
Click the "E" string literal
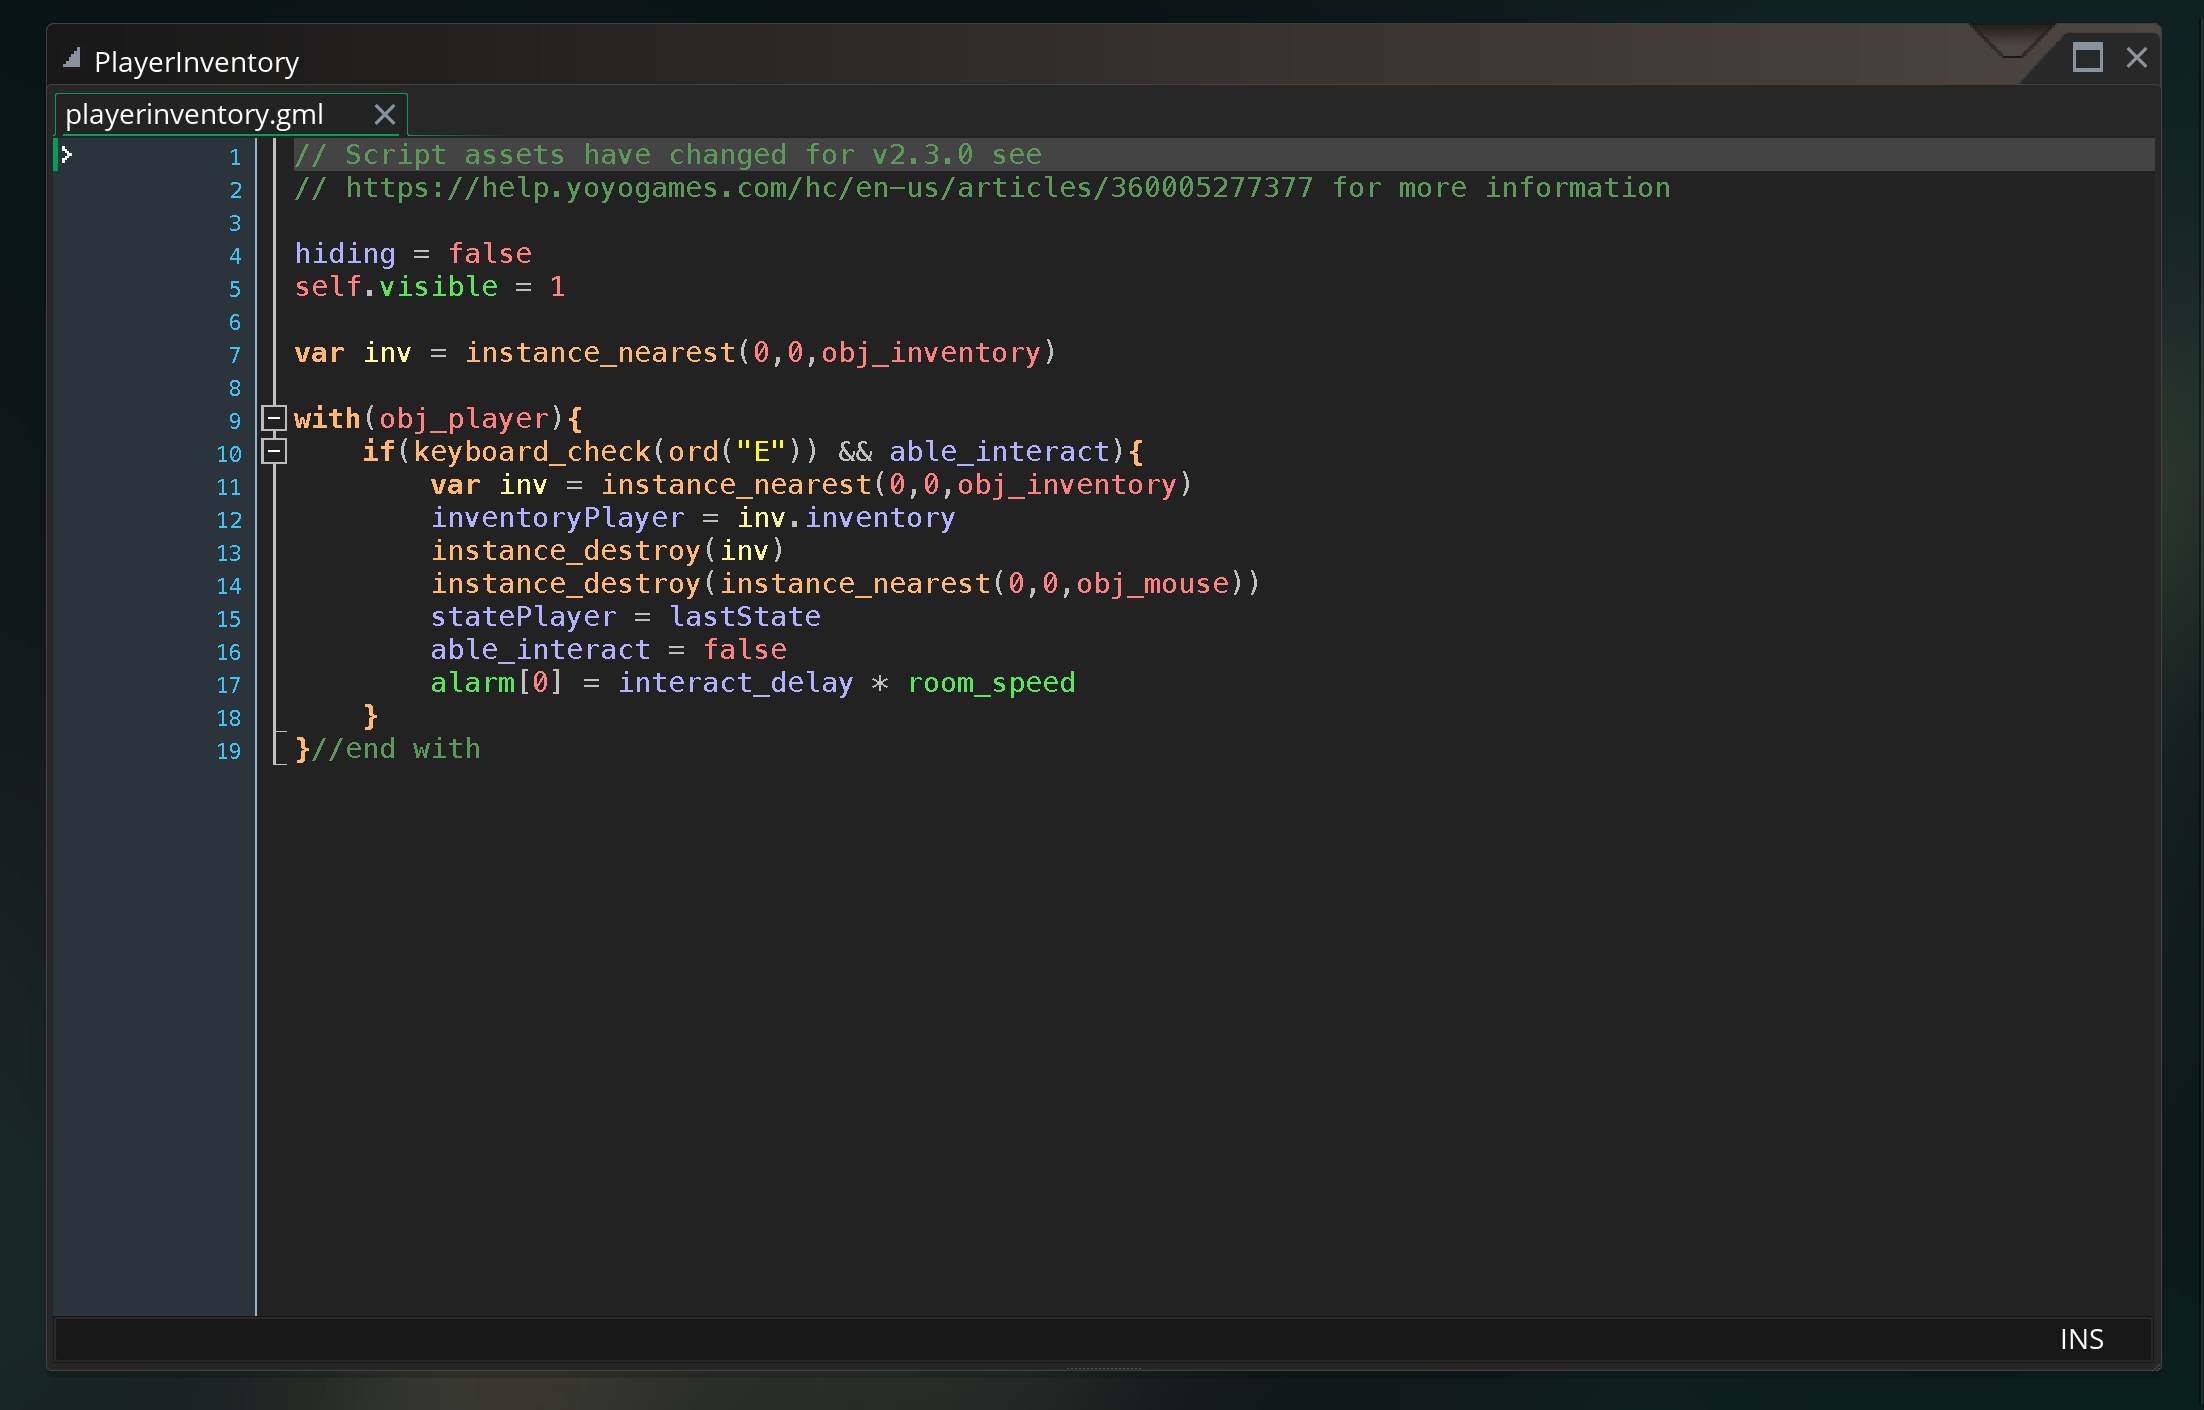click(x=761, y=452)
